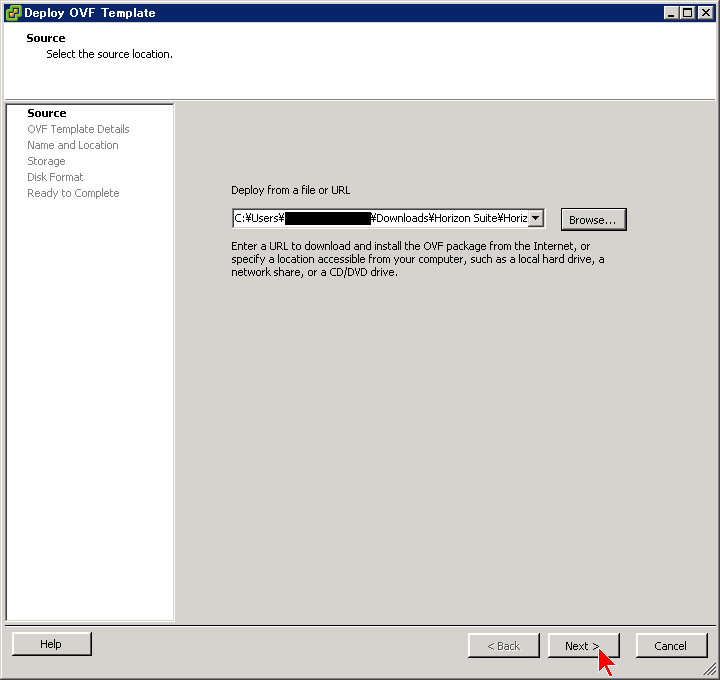Select Name and Location step
This screenshot has width=720, height=680.
point(73,145)
